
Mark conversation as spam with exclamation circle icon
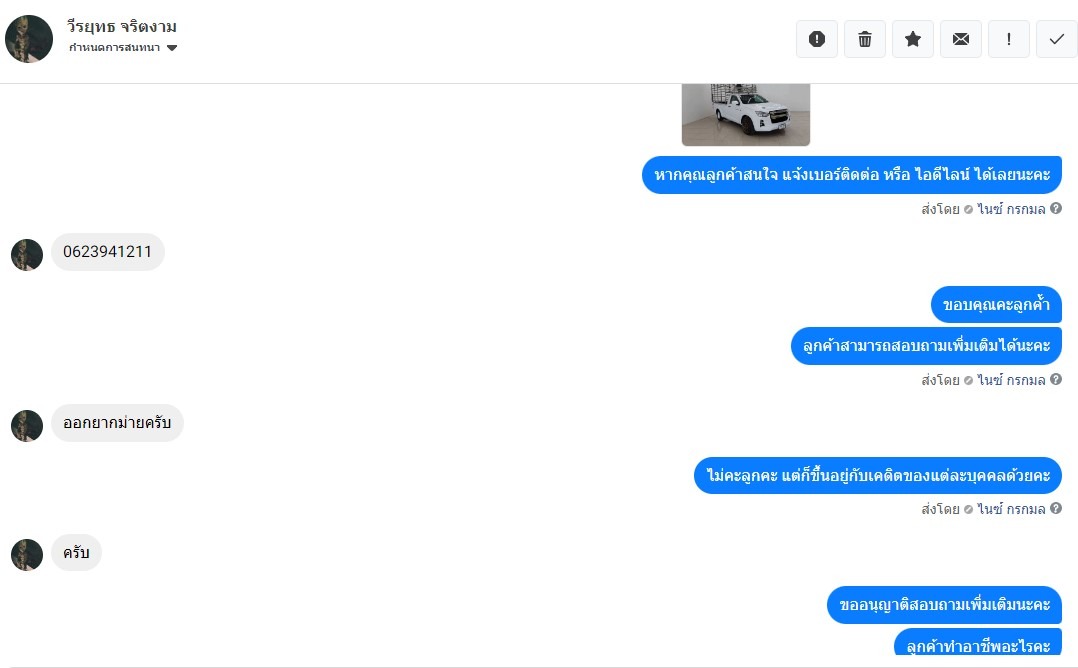tap(817, 39)
